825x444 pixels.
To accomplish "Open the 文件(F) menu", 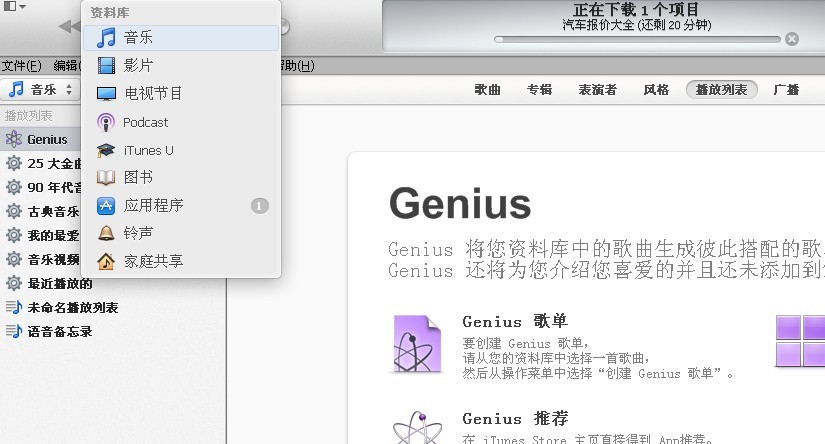I will tap(22, 66).
